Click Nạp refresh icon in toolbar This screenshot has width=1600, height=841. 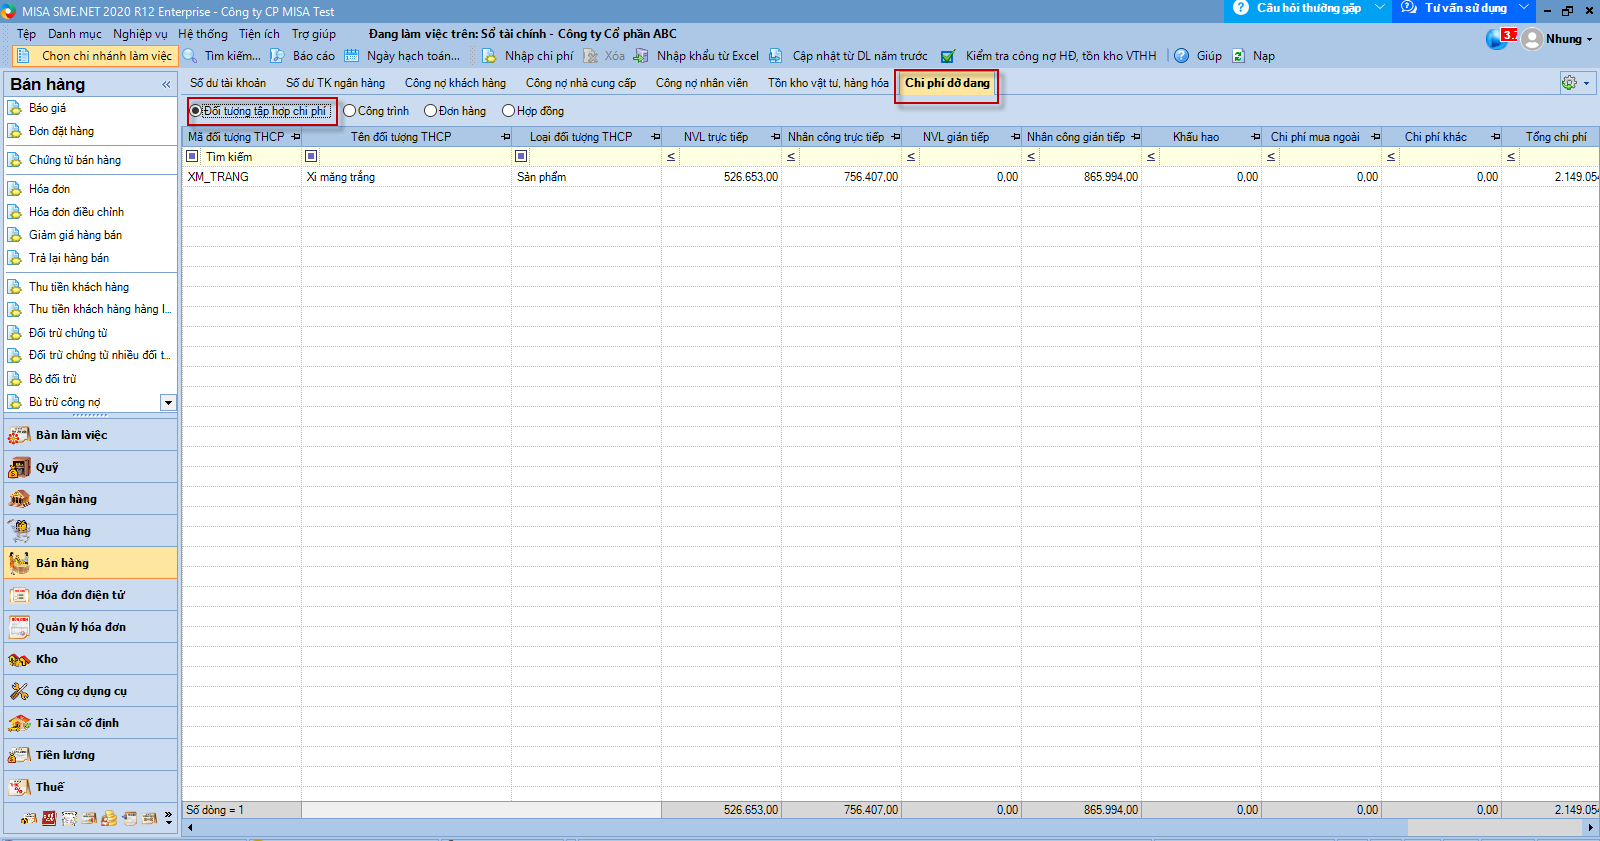point(1238,56)
